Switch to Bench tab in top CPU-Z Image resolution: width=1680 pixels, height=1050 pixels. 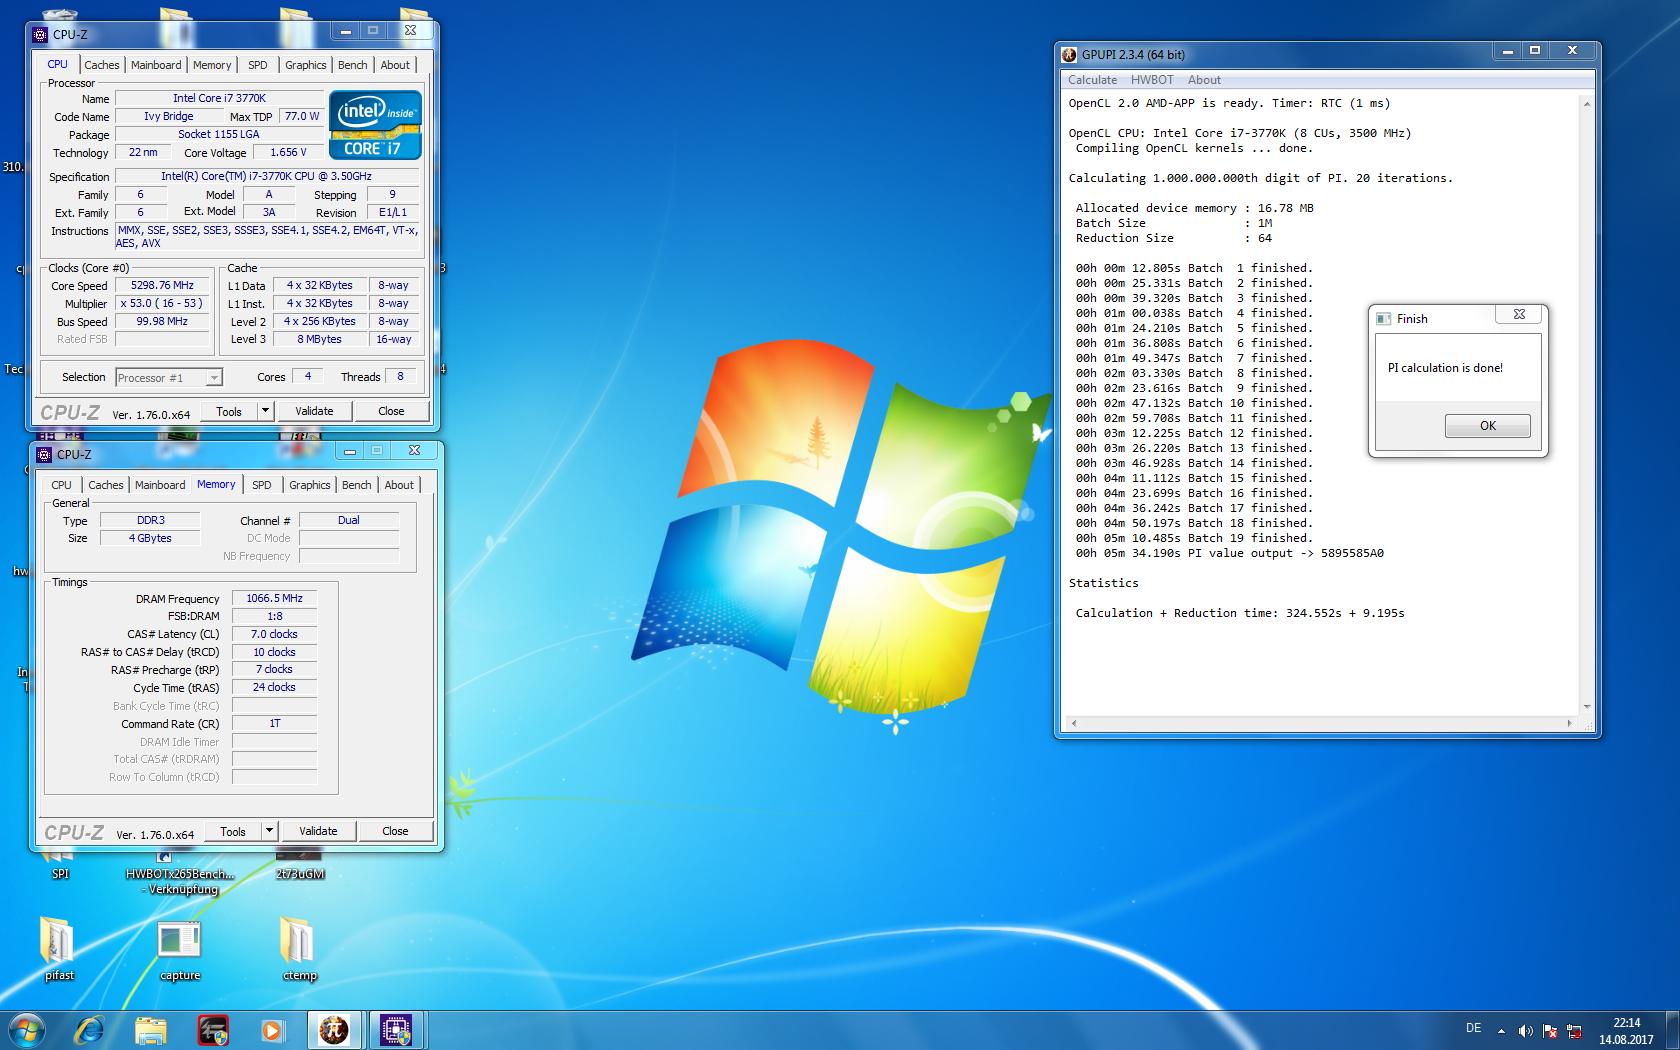click(x=352, y=65)
